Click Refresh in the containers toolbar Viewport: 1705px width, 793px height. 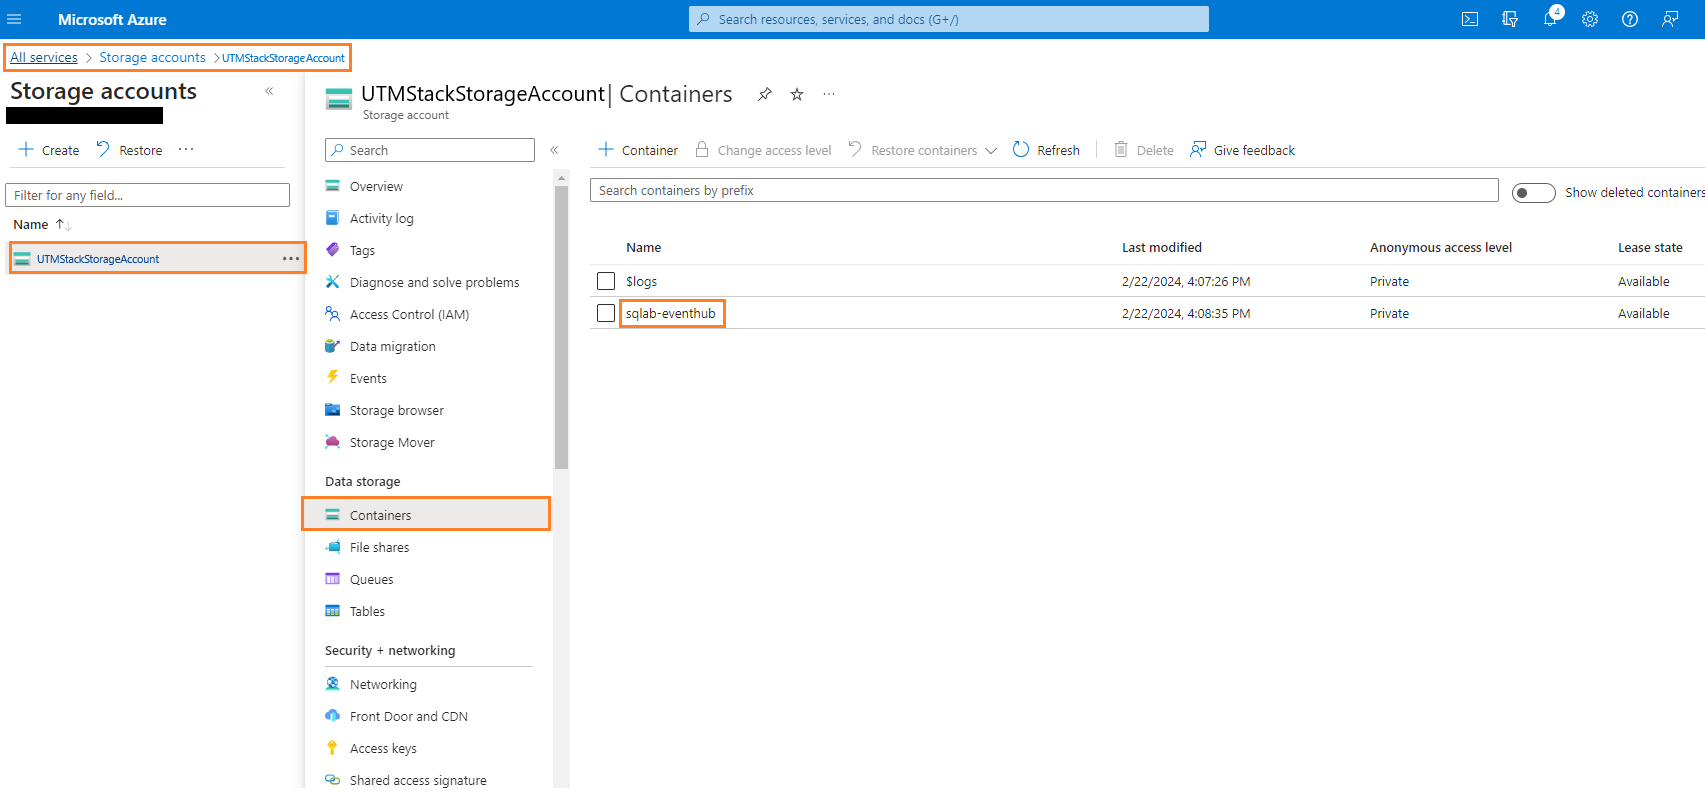pyautogui.click(x=1046, y=150)
